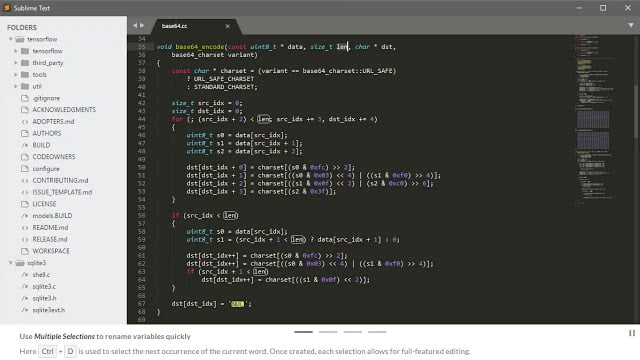Click the minimap code preview
Image resolution: width=640 pixels, height=360 pixels.
[594, 119]
